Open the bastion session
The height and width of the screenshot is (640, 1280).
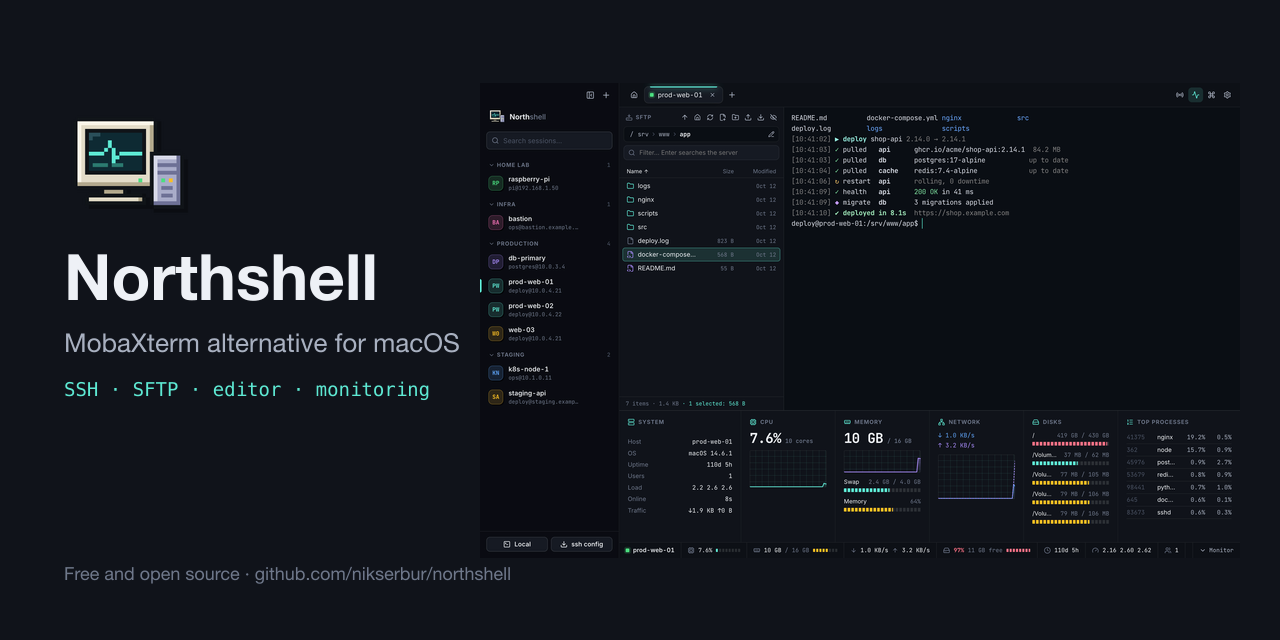tap(549, 222)
